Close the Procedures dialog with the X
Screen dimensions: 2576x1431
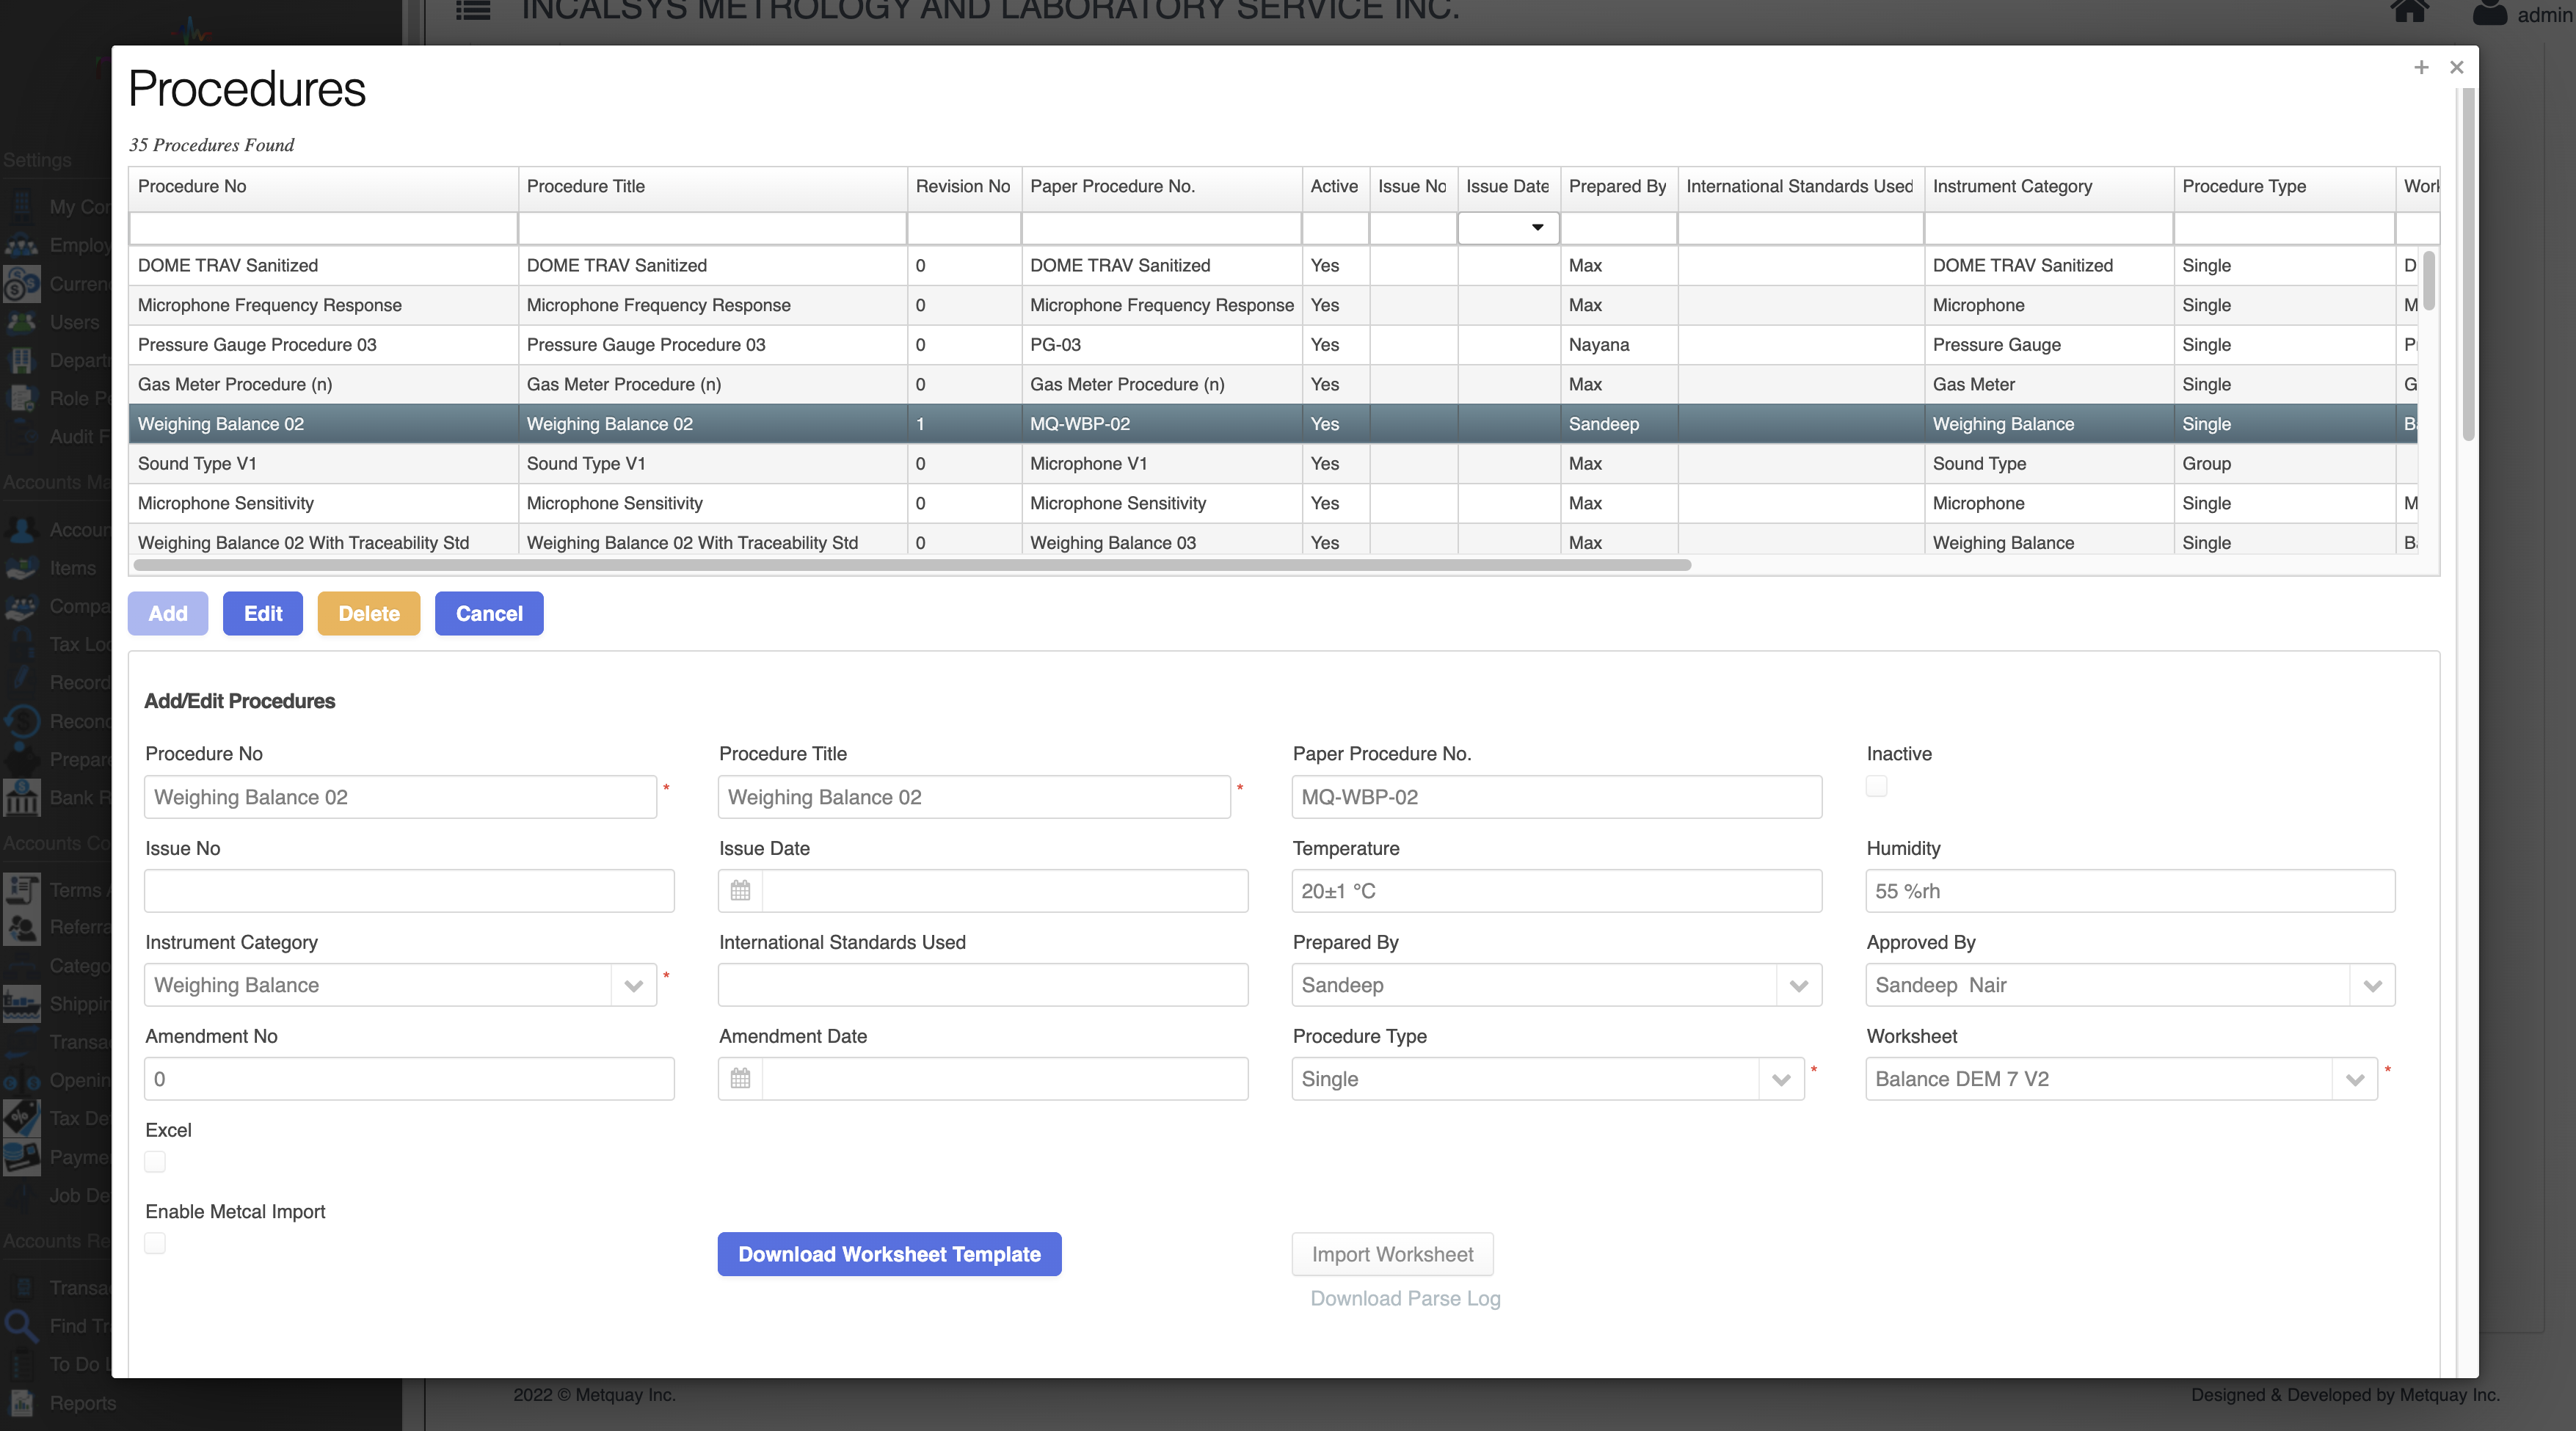point(2456,67)
